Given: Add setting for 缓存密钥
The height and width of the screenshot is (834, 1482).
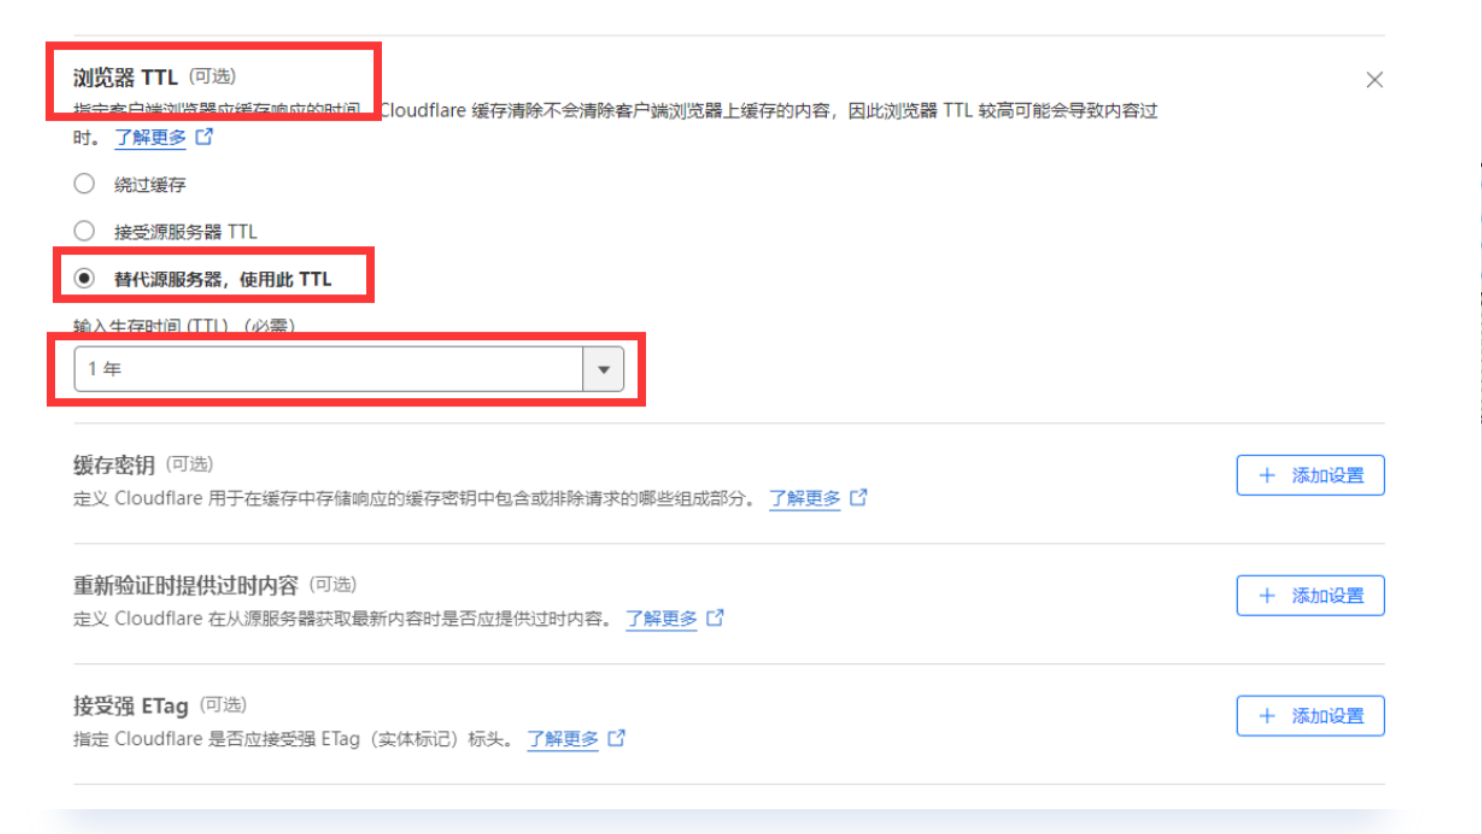Looking at the screenshot, I should click(x=1310, y=475).
